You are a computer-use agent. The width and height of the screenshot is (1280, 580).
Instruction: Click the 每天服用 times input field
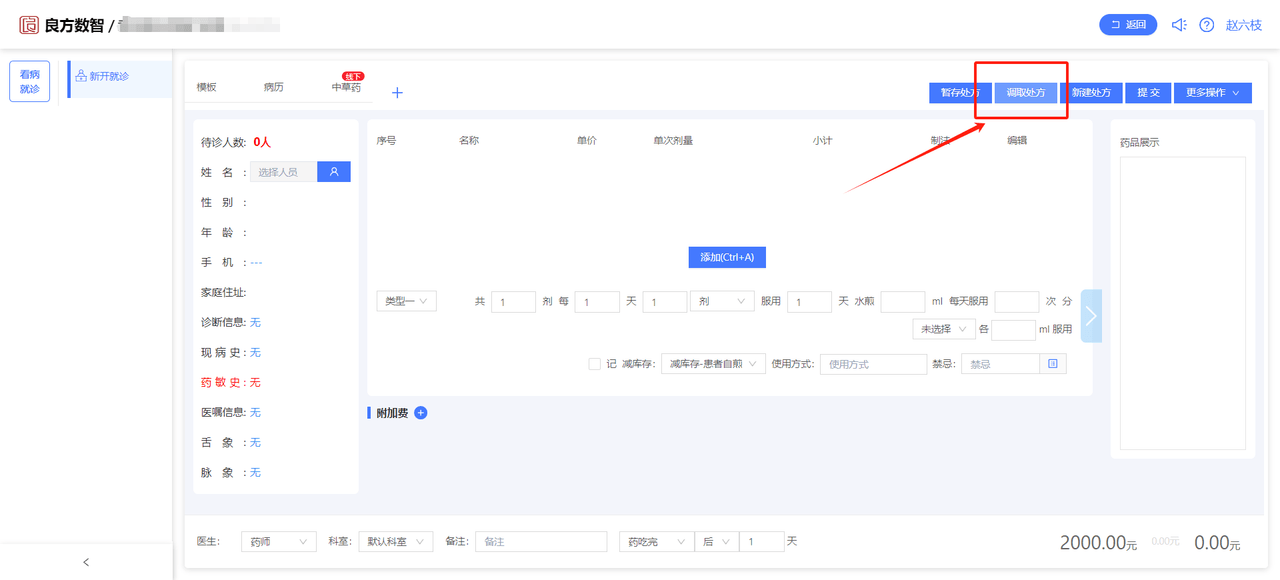[x=1017, y=302]
